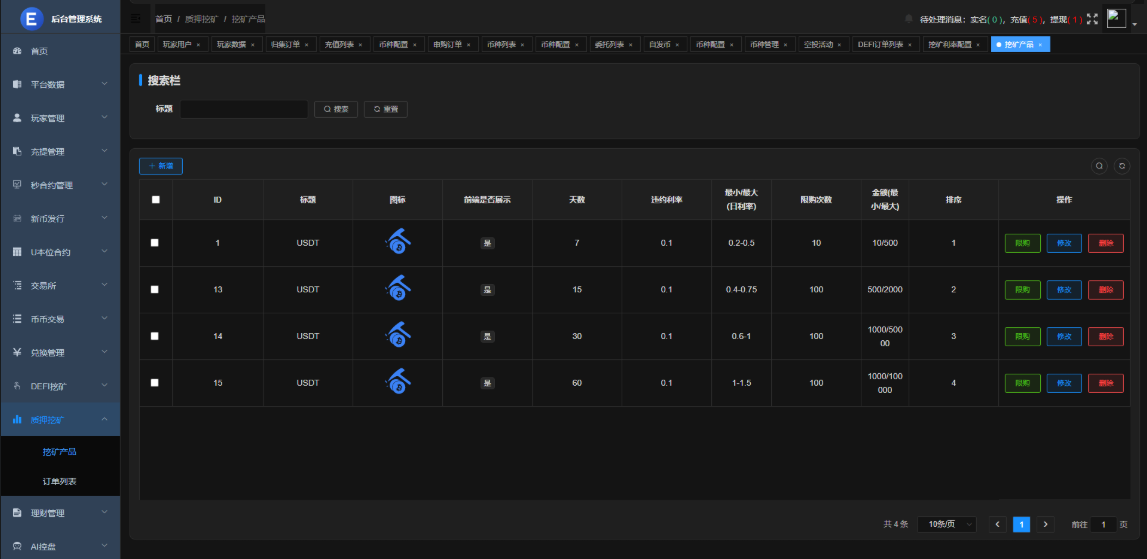
Task: Open 订单列表 in the sidebar submenu
Action: [x=59, y=482]
